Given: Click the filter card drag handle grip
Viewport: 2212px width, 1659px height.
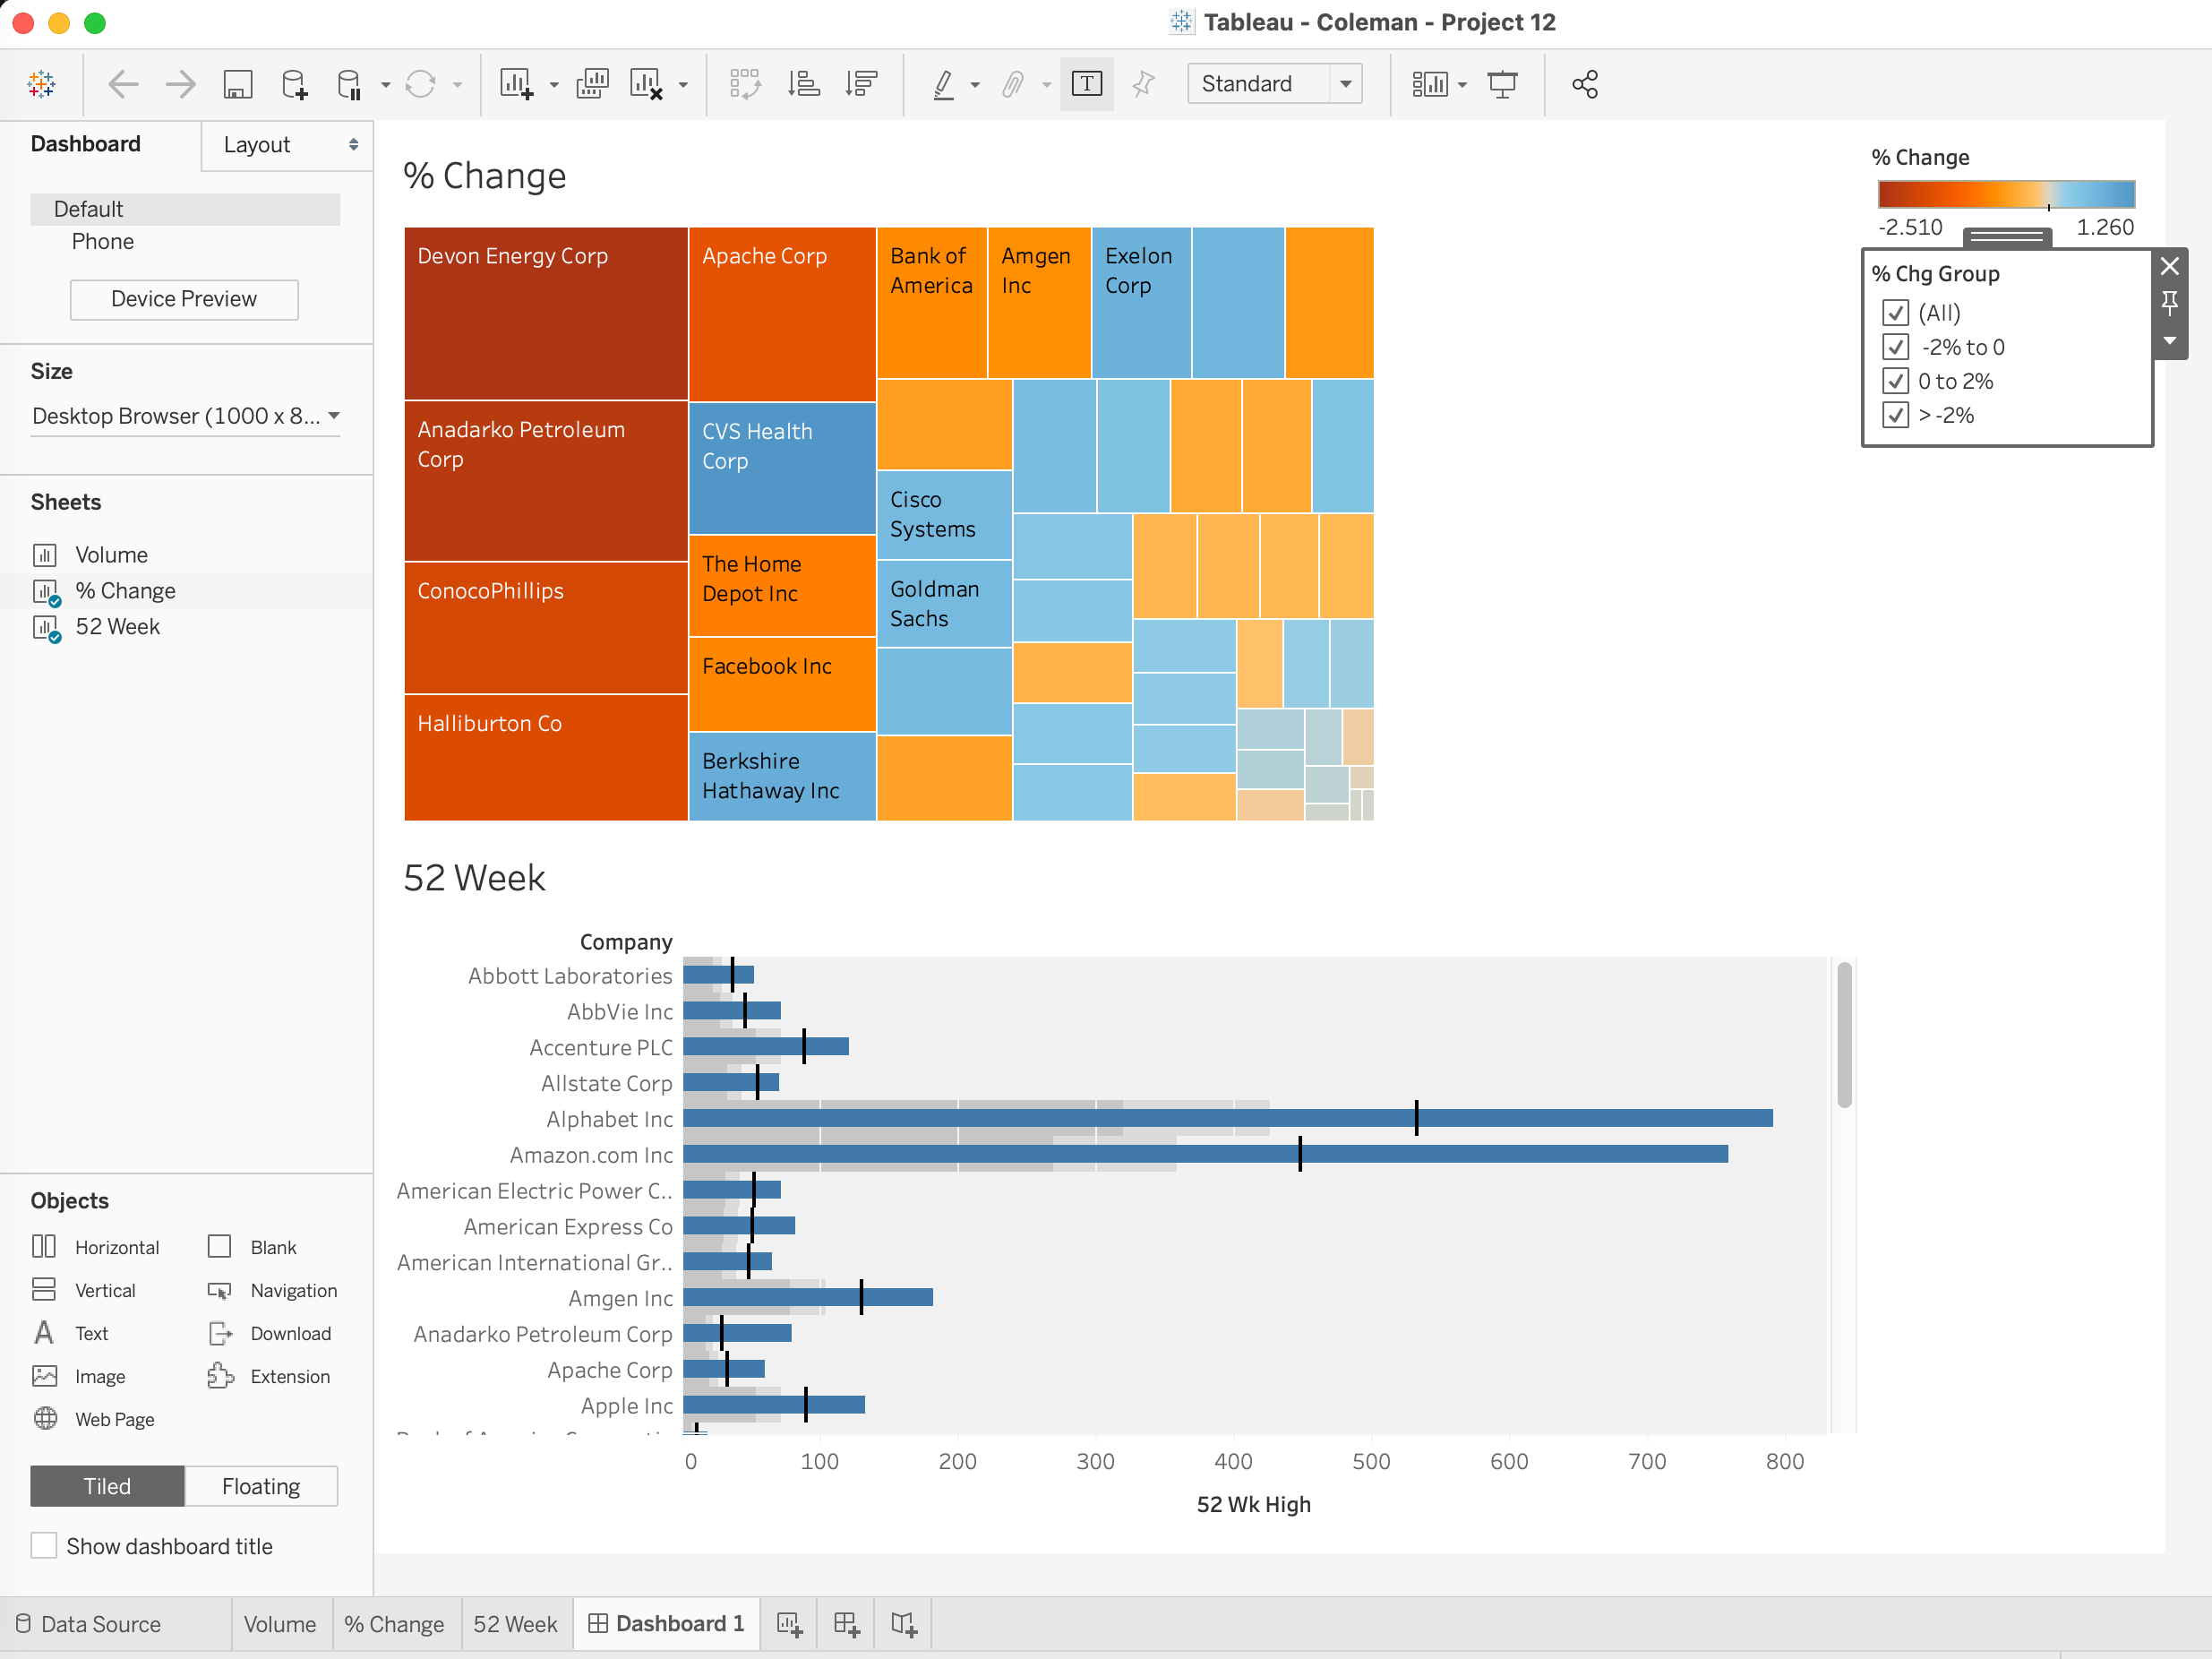Looking at the screenshot, I should pyautogui.click(x=2006, y=237).
